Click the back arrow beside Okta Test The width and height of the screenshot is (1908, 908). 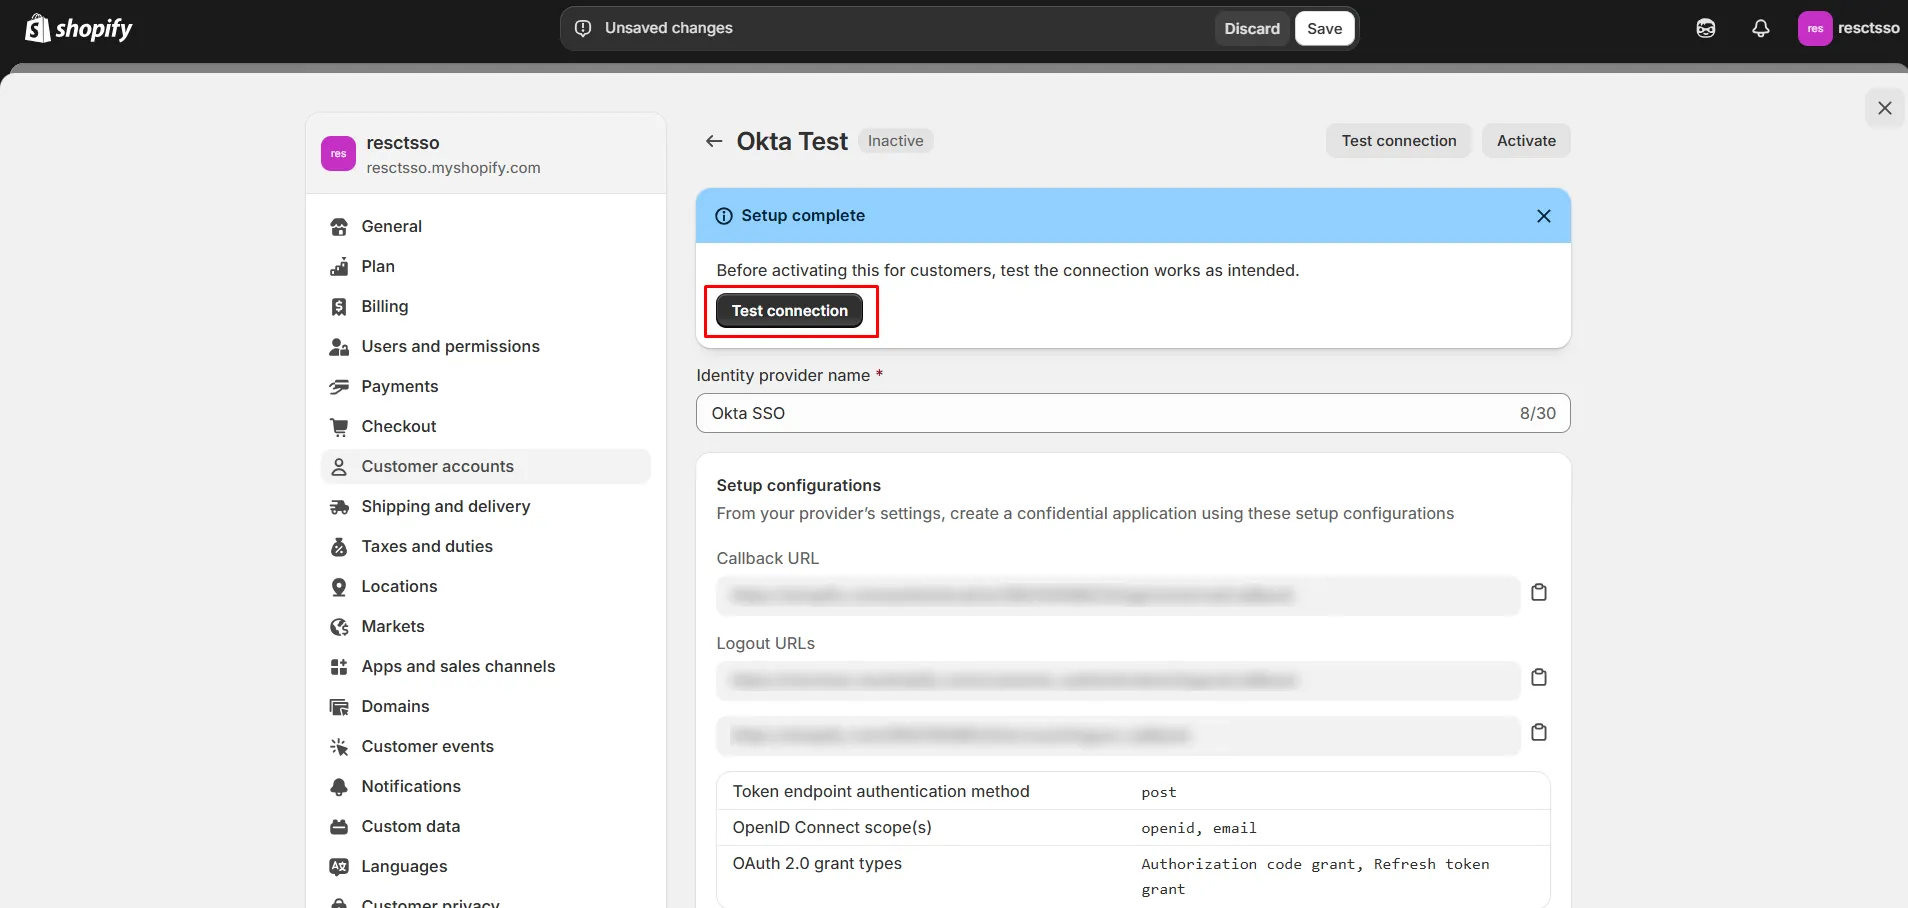(x=714, y=141)
